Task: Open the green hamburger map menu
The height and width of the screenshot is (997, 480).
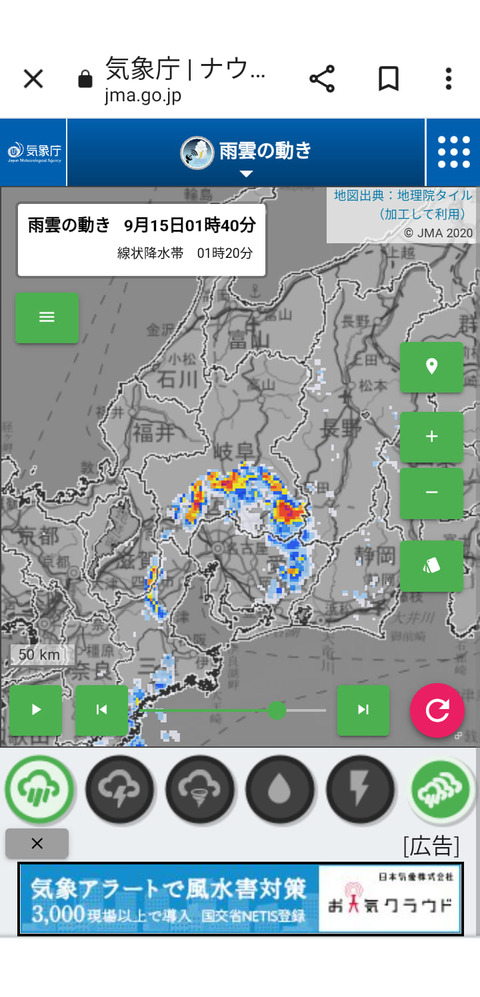Action: (47, 317)
